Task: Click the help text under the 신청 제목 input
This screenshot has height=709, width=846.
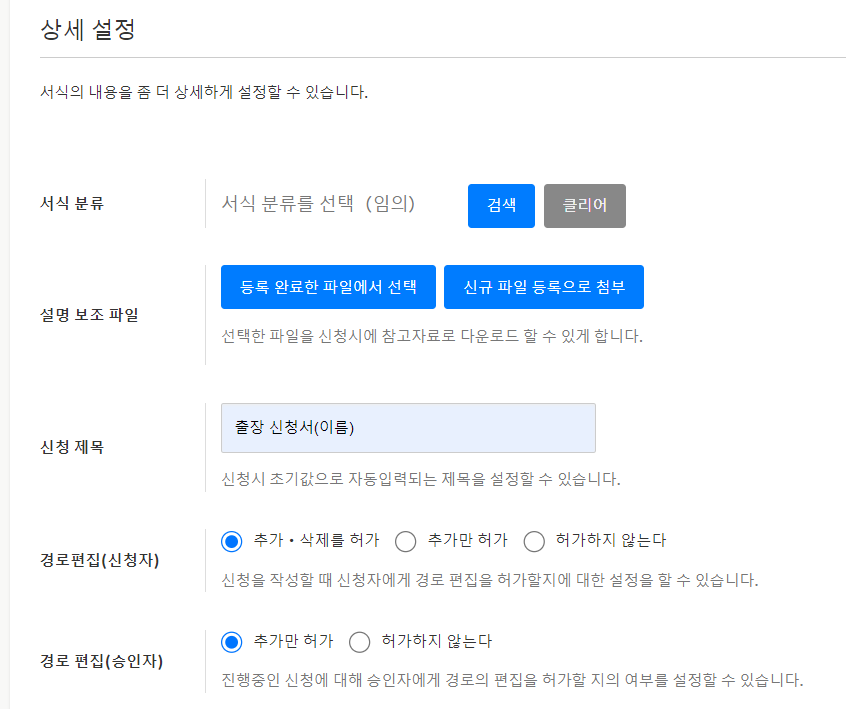Action: point(420,479)
